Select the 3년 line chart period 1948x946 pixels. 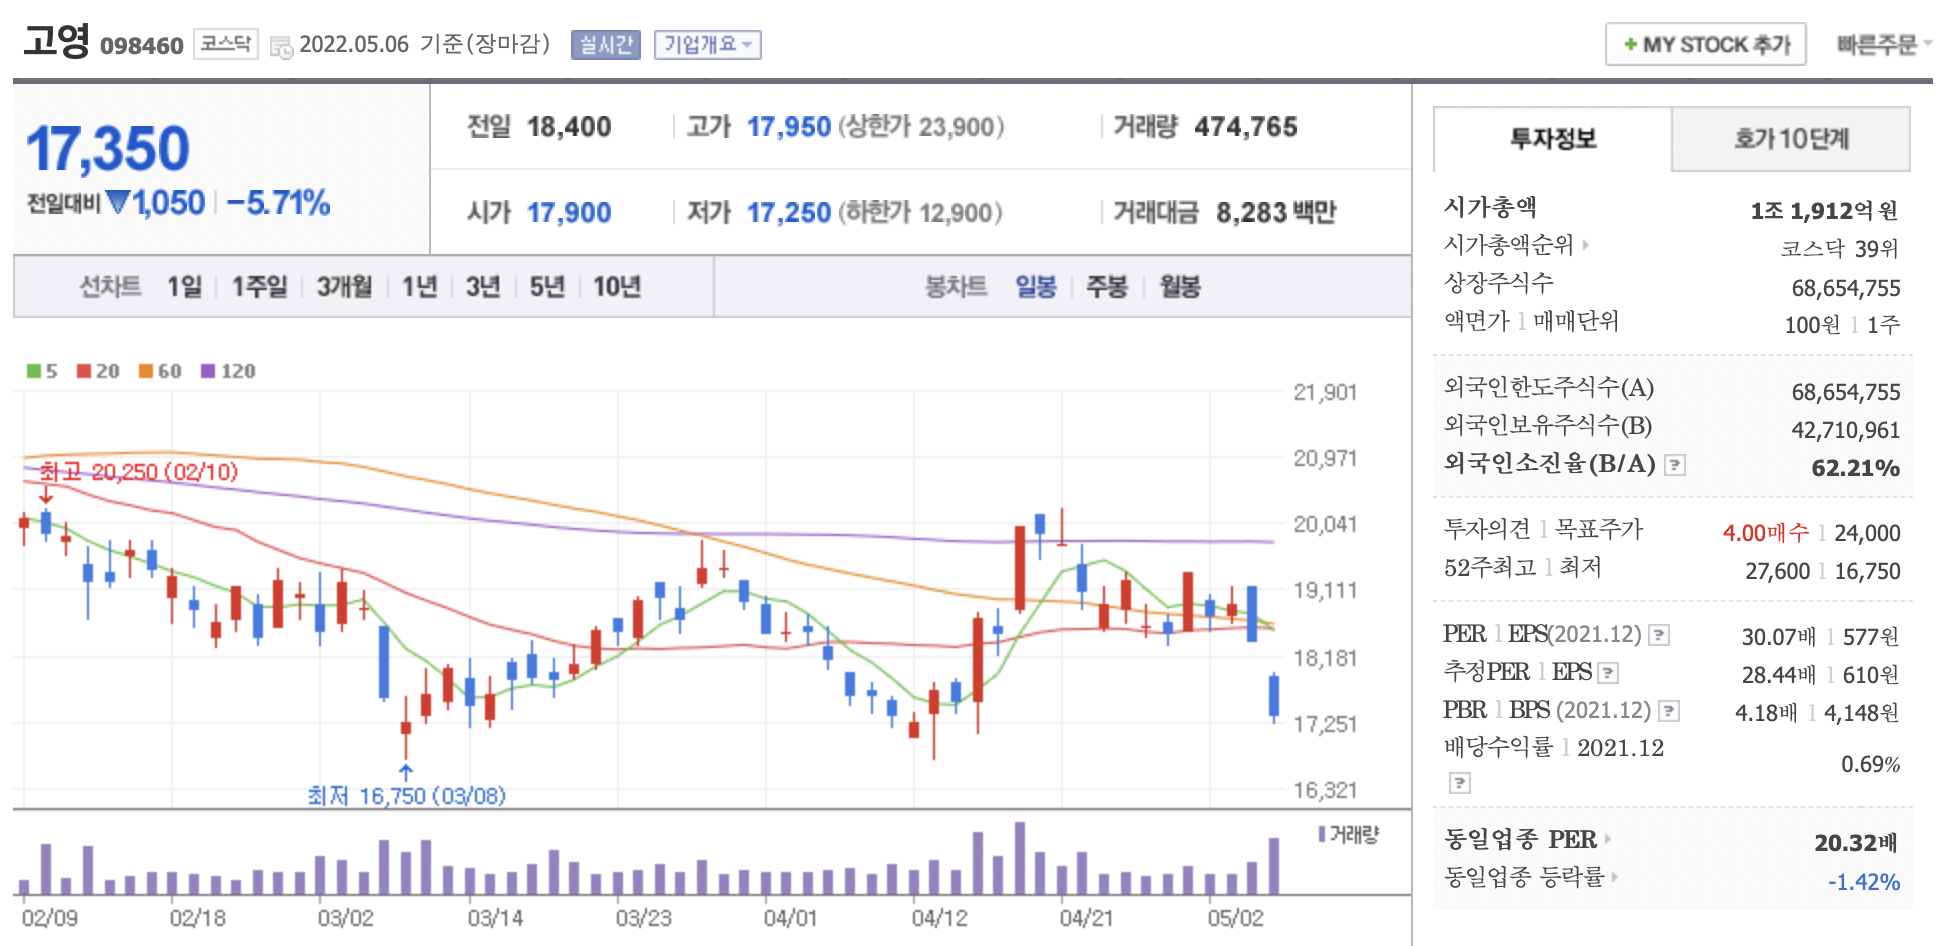coord(483,287)
